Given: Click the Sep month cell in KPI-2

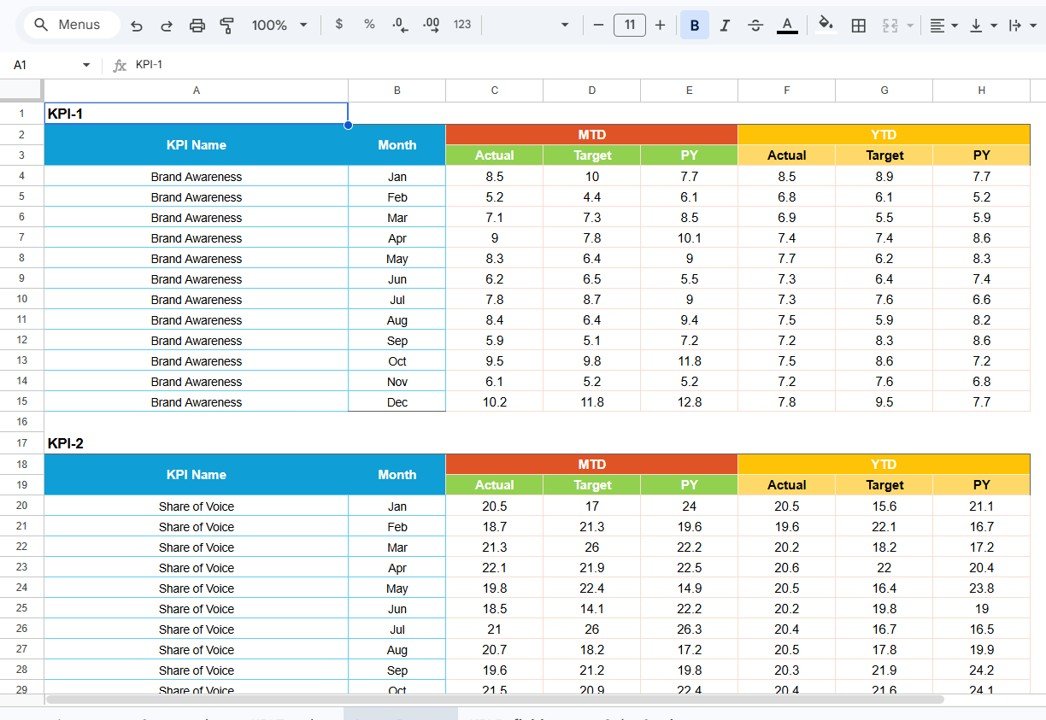Looking at the screenshot, I should pos(397,671).
